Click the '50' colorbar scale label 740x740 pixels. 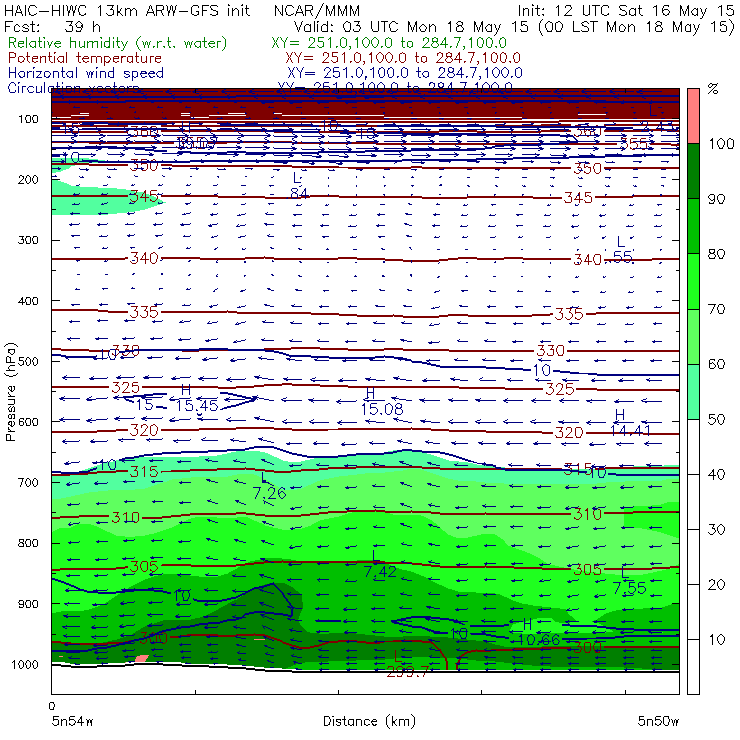[717, 419]
